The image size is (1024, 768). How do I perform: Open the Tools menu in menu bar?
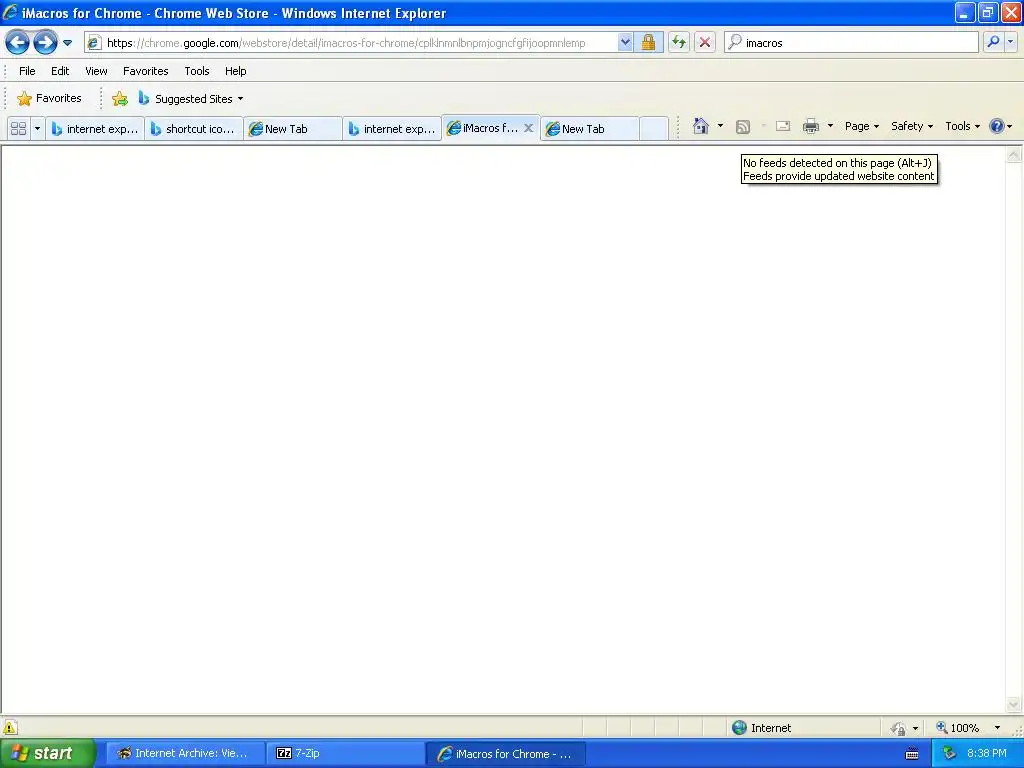[x=197, y=71]
